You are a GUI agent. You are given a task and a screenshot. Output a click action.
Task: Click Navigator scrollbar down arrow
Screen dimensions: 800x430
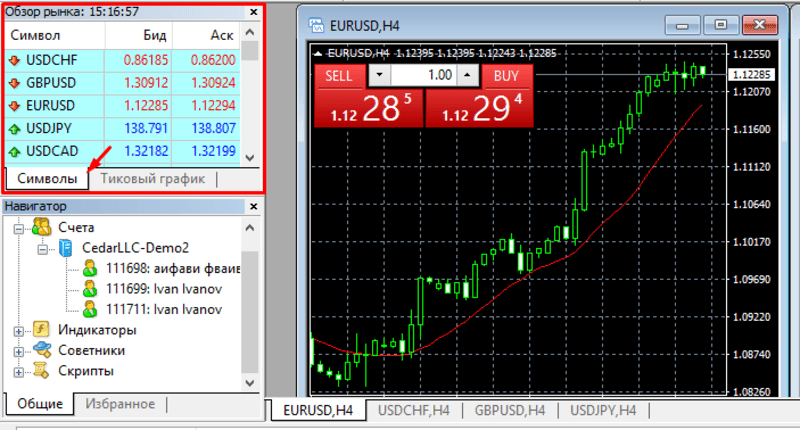point(249,383)
